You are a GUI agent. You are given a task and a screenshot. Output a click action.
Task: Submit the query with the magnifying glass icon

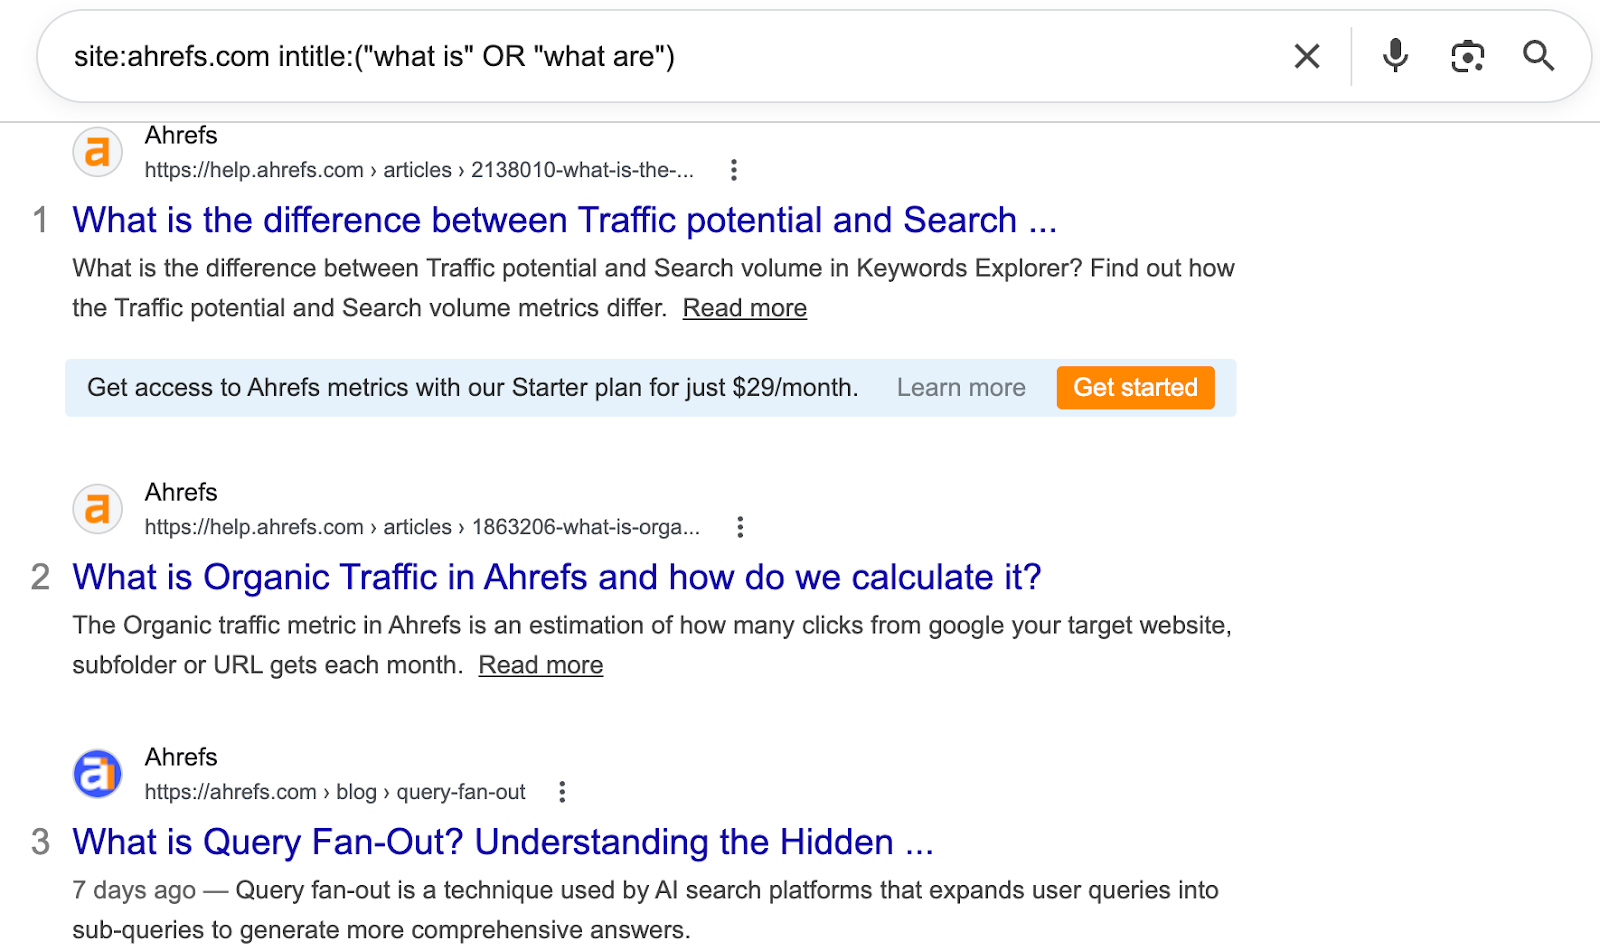(x=1538, y=56)
